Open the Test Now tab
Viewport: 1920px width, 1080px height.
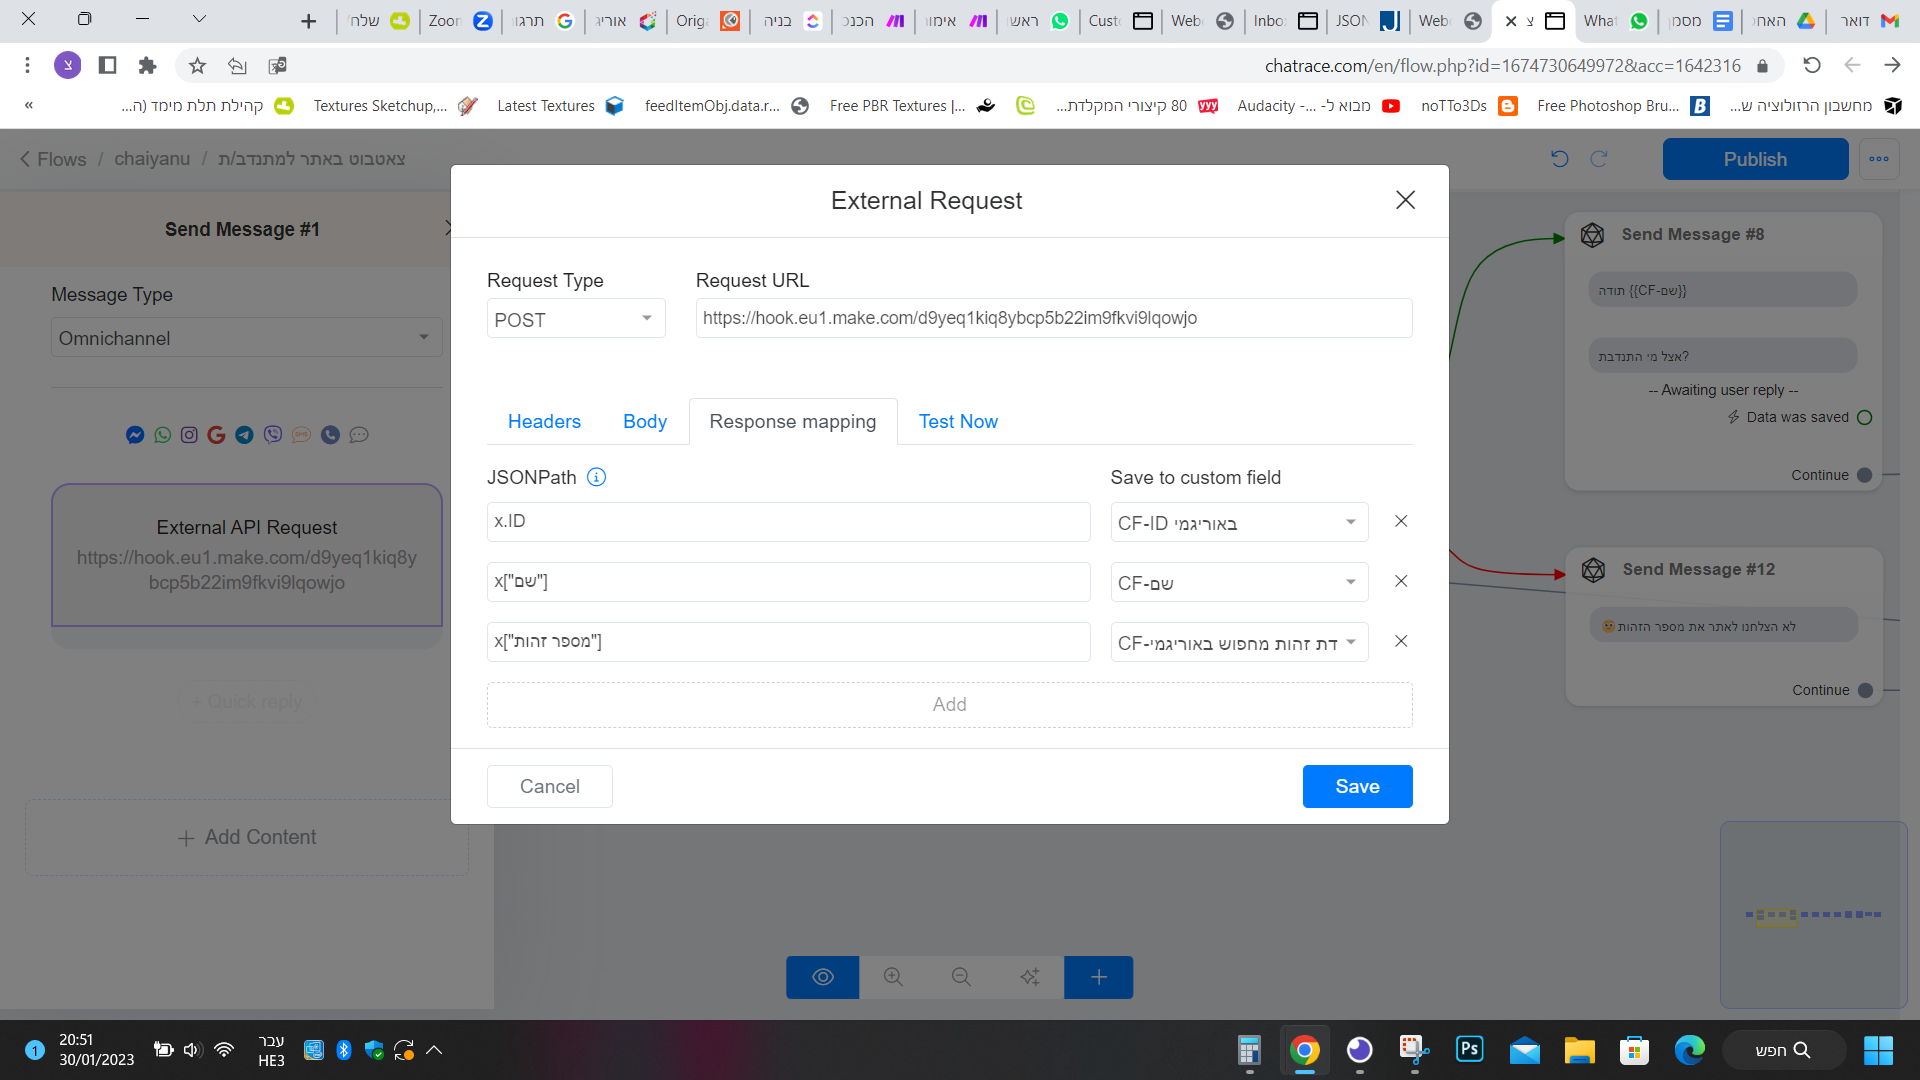point(958,421)
